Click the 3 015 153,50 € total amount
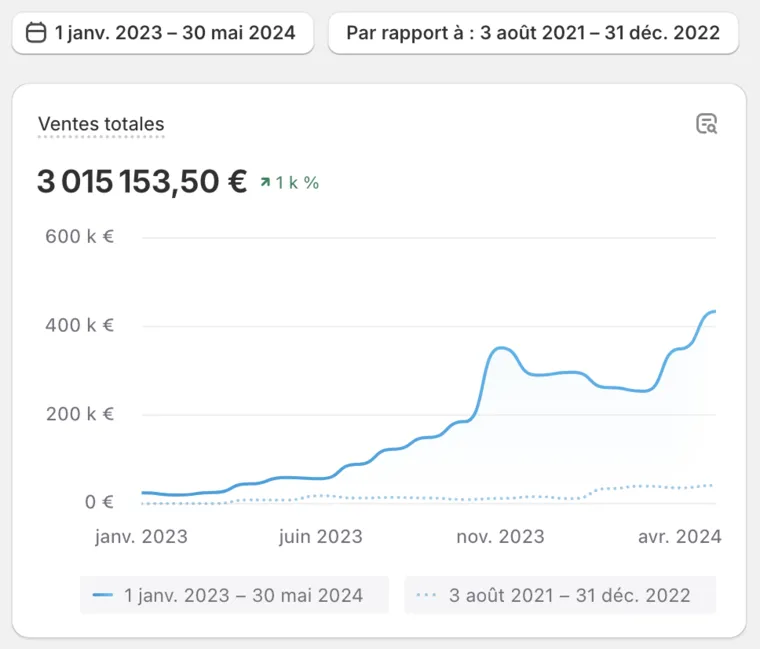The height and width of the screenshot is (649, 760). [142, 182]
